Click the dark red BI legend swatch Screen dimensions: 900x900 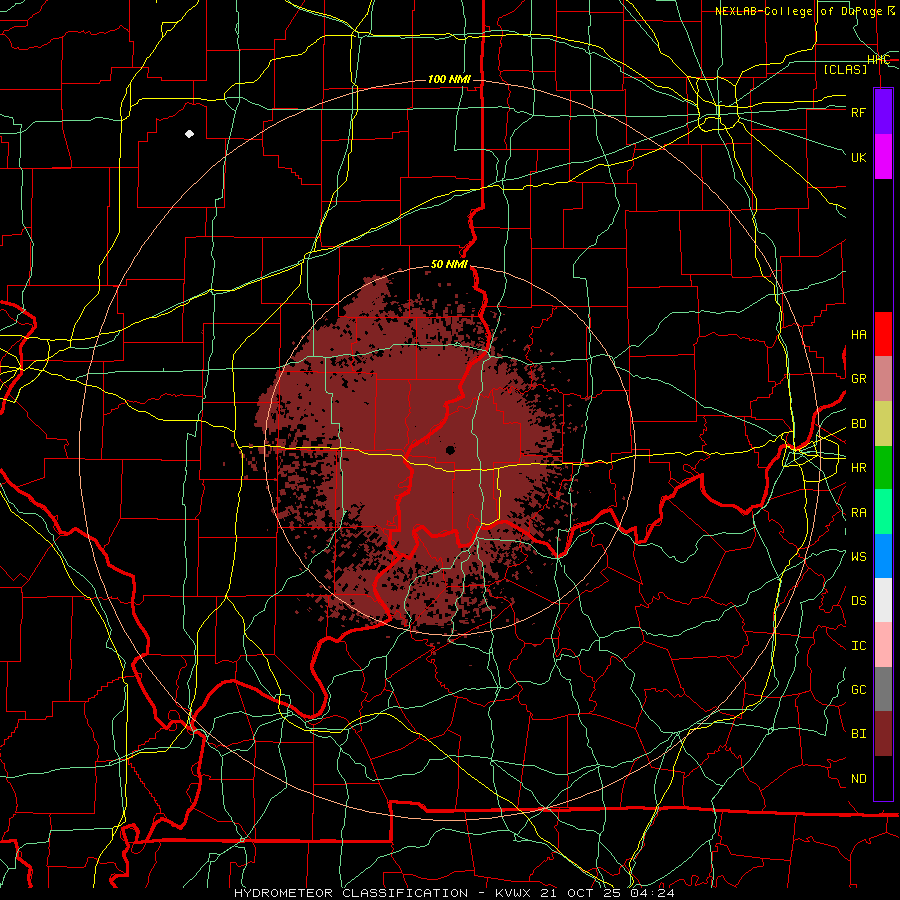tap(883, 734)
